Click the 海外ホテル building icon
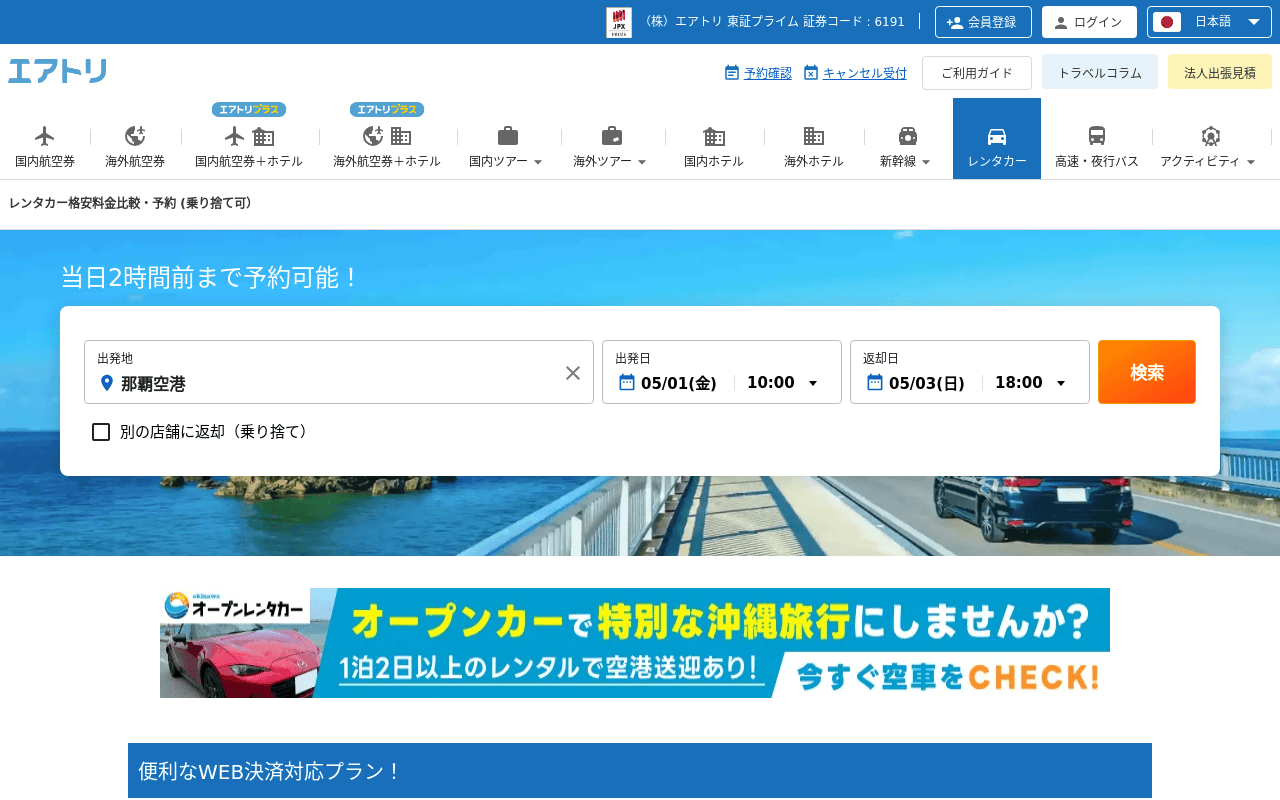This screenshot has width=1280, height=800. 814,136
